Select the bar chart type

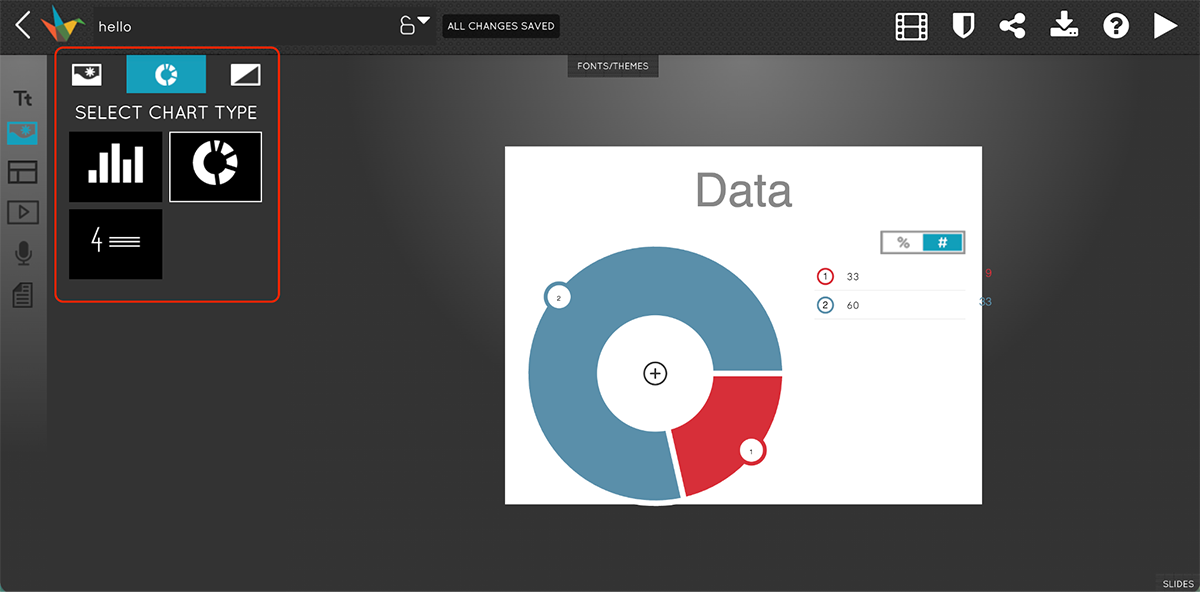(115, 166)
